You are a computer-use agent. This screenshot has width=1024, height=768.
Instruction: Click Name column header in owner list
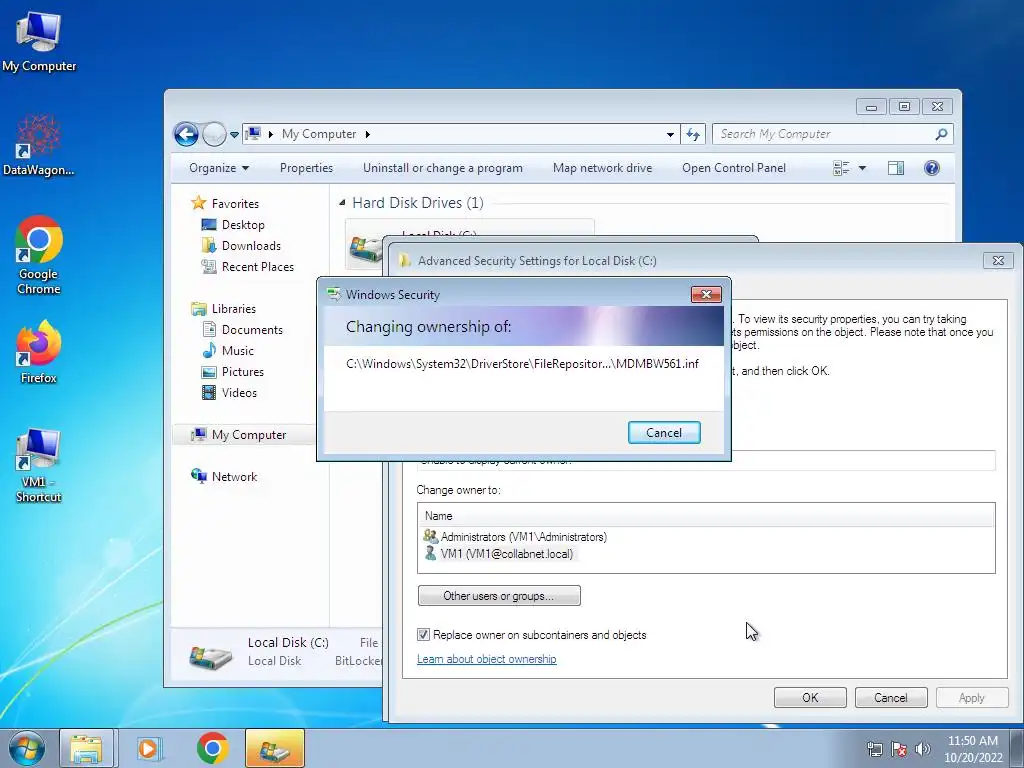click(706, 516)
